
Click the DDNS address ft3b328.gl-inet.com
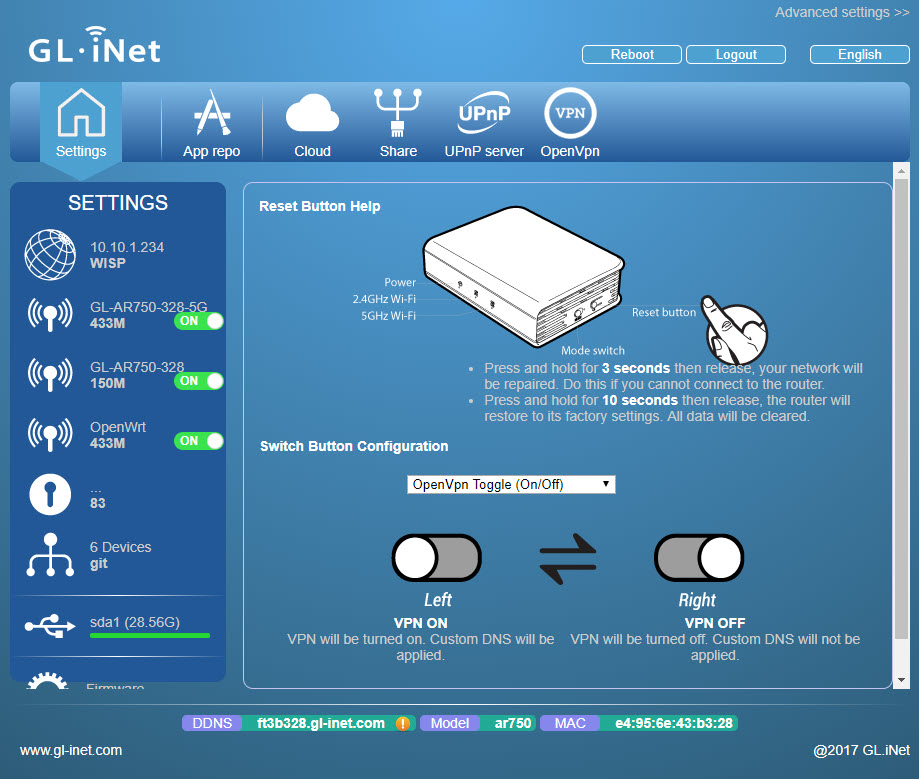tap(321, 723)
